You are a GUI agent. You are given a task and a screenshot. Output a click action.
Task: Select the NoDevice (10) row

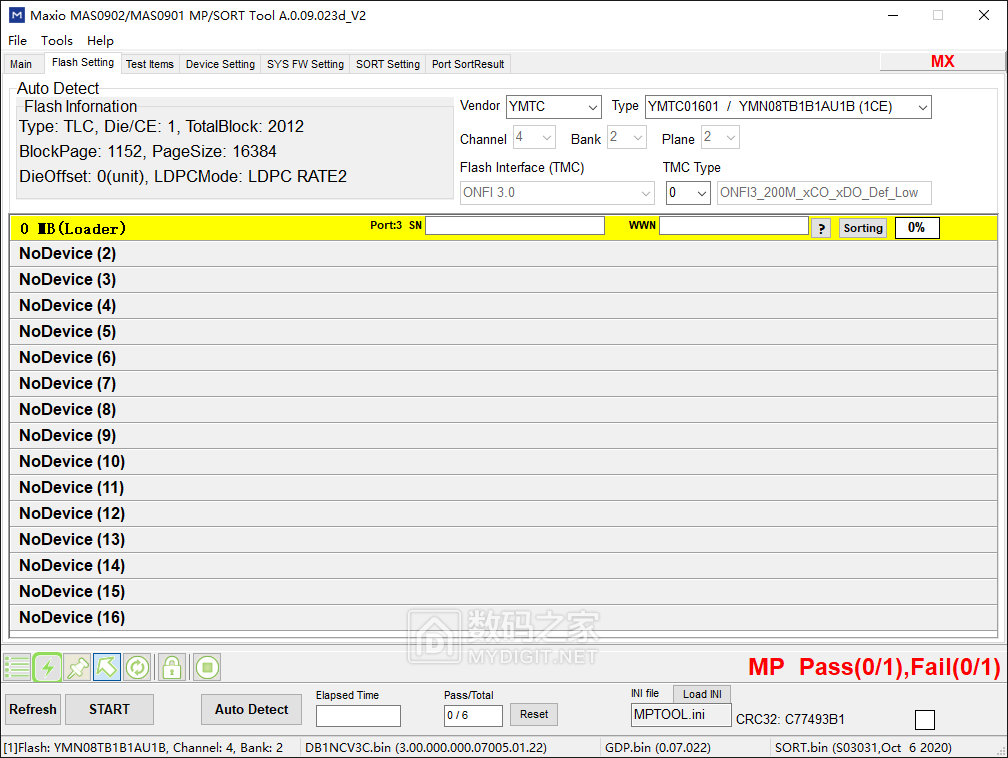(x=503, y=462)
